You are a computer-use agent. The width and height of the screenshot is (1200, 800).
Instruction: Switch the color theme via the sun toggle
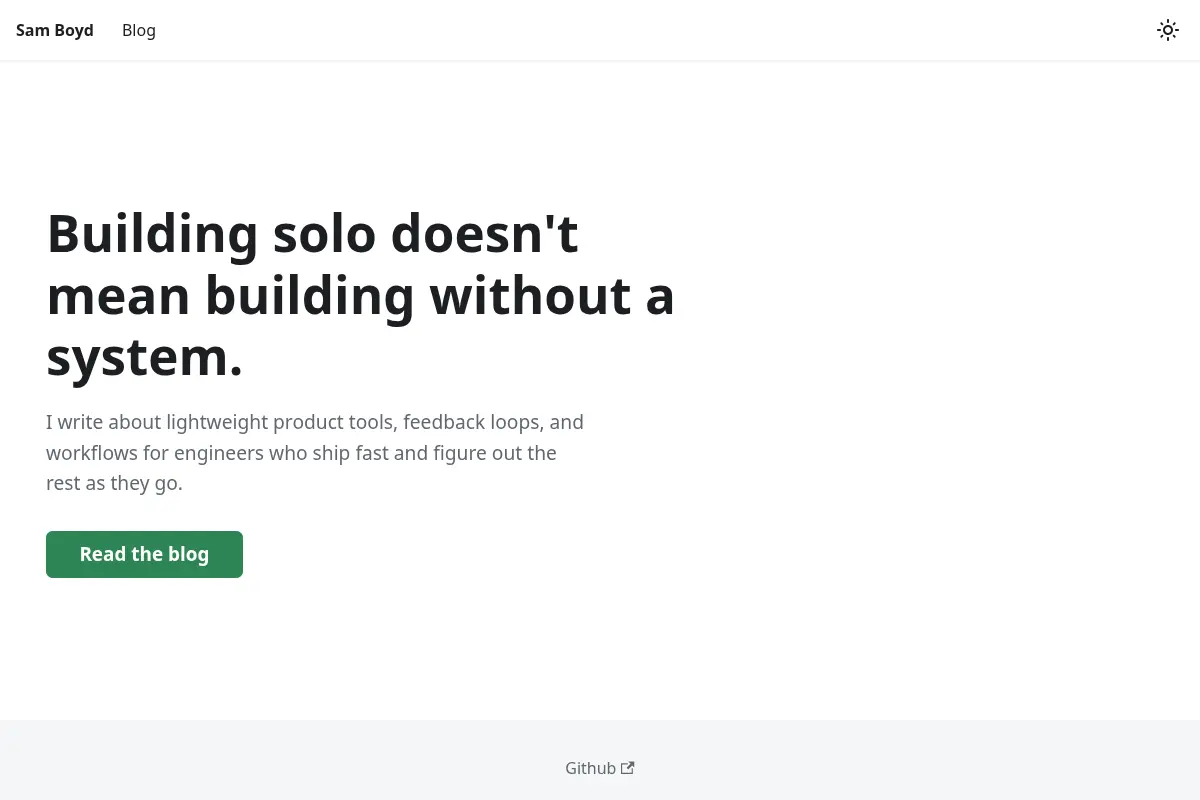1167,30
